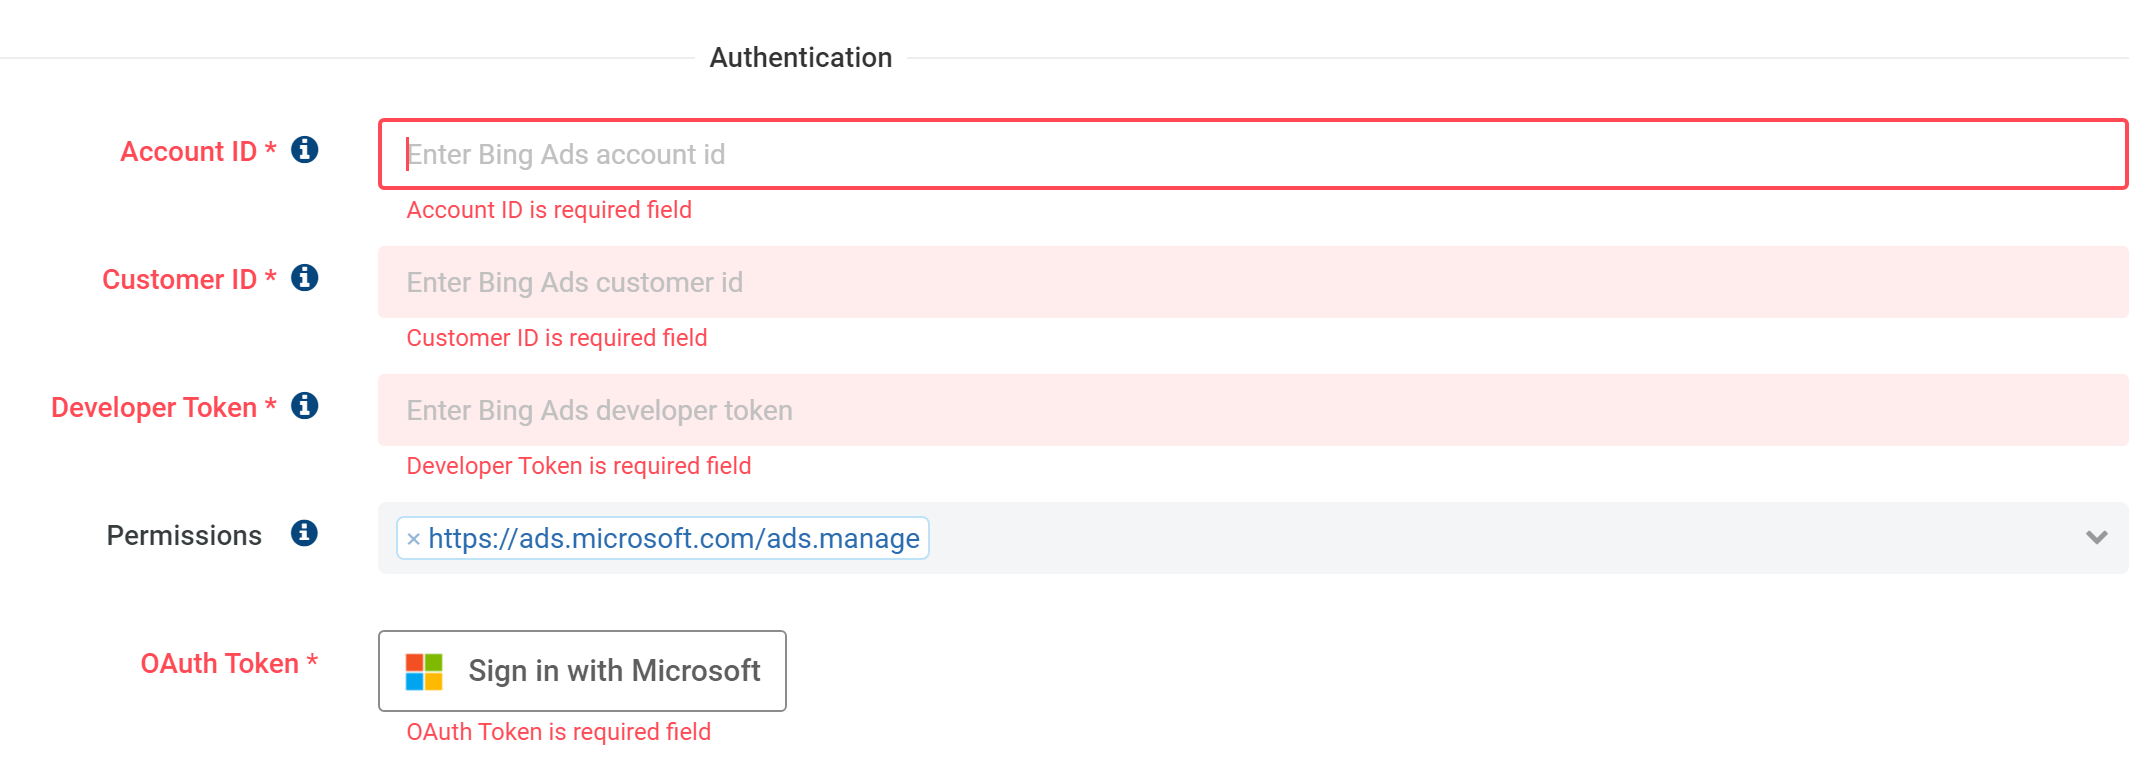This screenshot has height=759, width=2134.
Task: Open the Permissions info icon
Action: pyautogui.click(x=304, y=534)
